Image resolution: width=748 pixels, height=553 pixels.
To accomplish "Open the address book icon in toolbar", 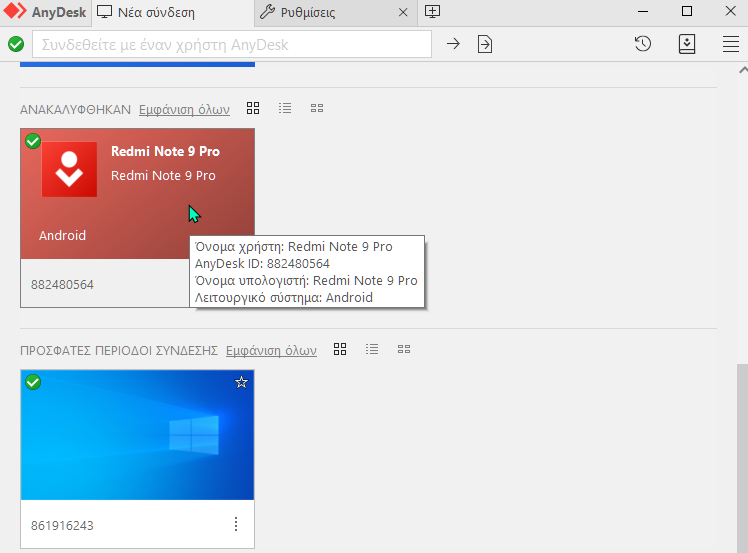I will pos(687,44).
